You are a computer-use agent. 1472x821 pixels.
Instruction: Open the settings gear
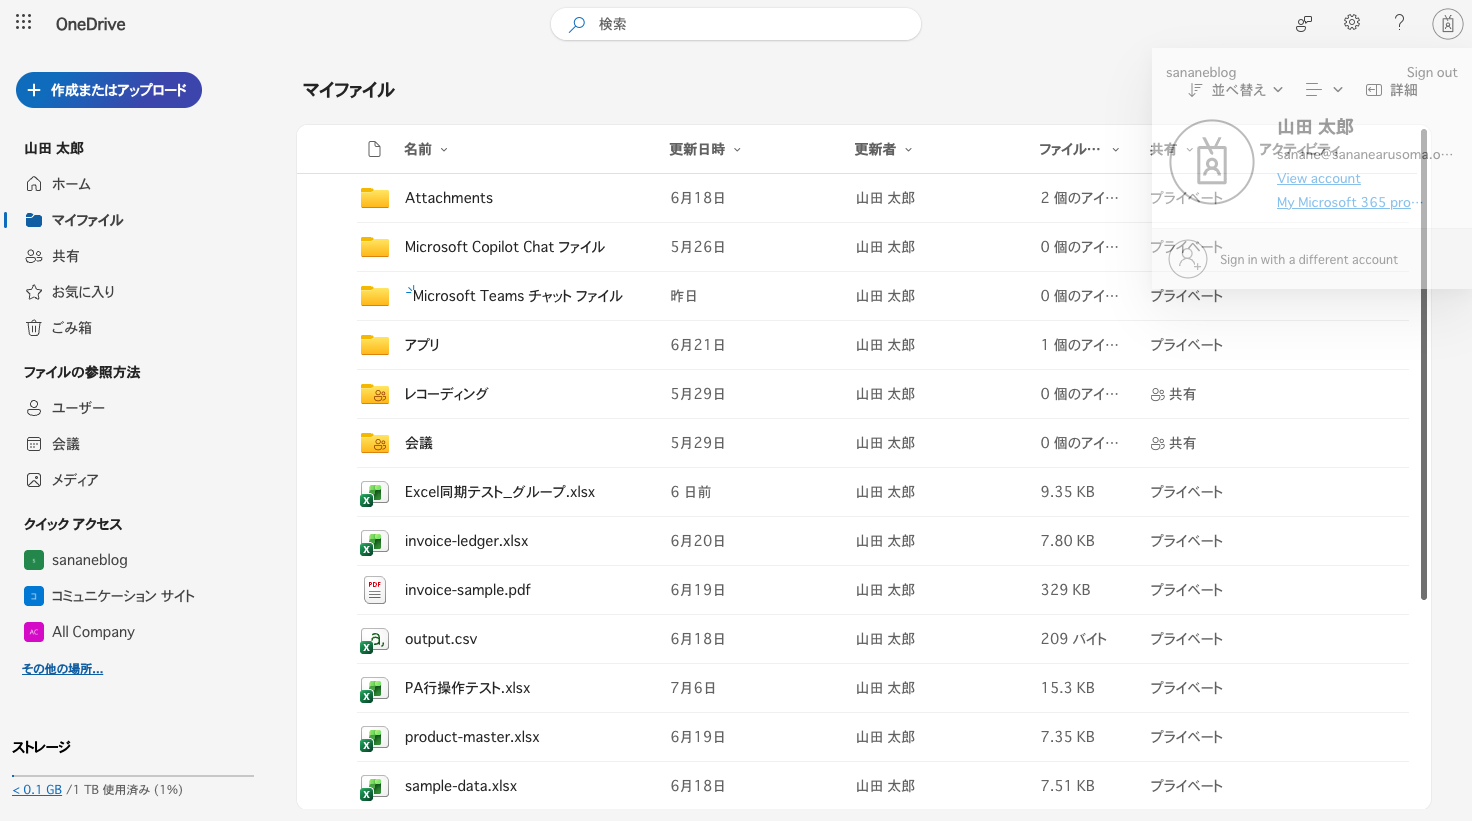[x=1352, y=23]
